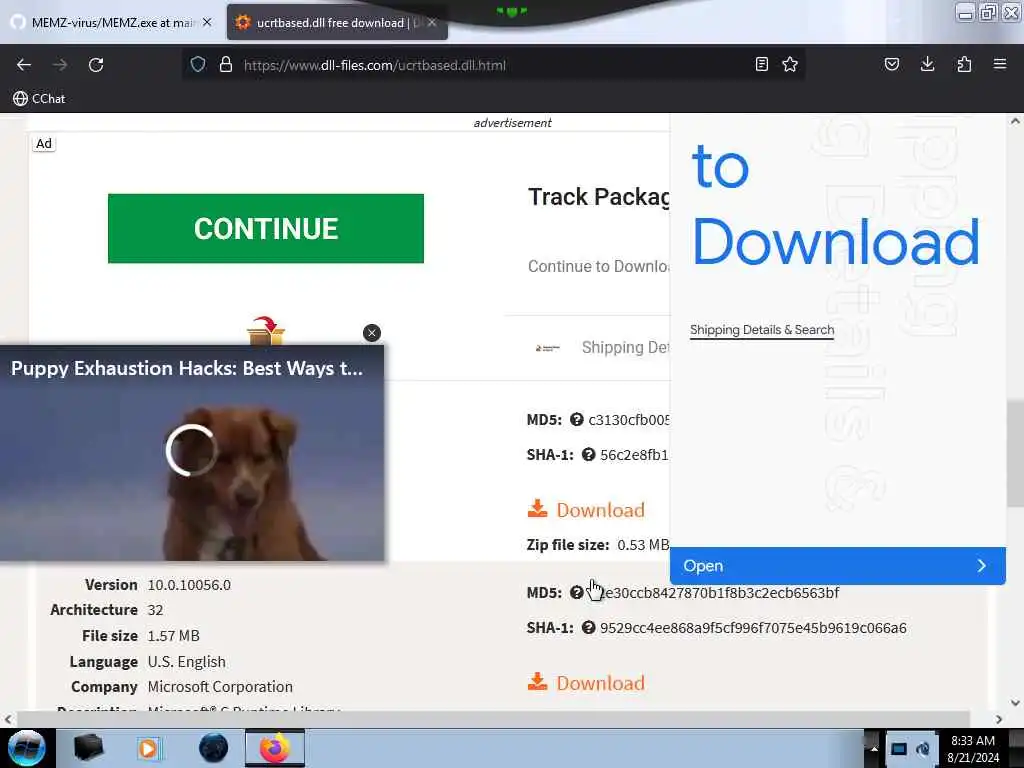Viewport: 1024px width, 768px height.
Task: Click the Open button in the side ad
Action: [x=838, y=566]
